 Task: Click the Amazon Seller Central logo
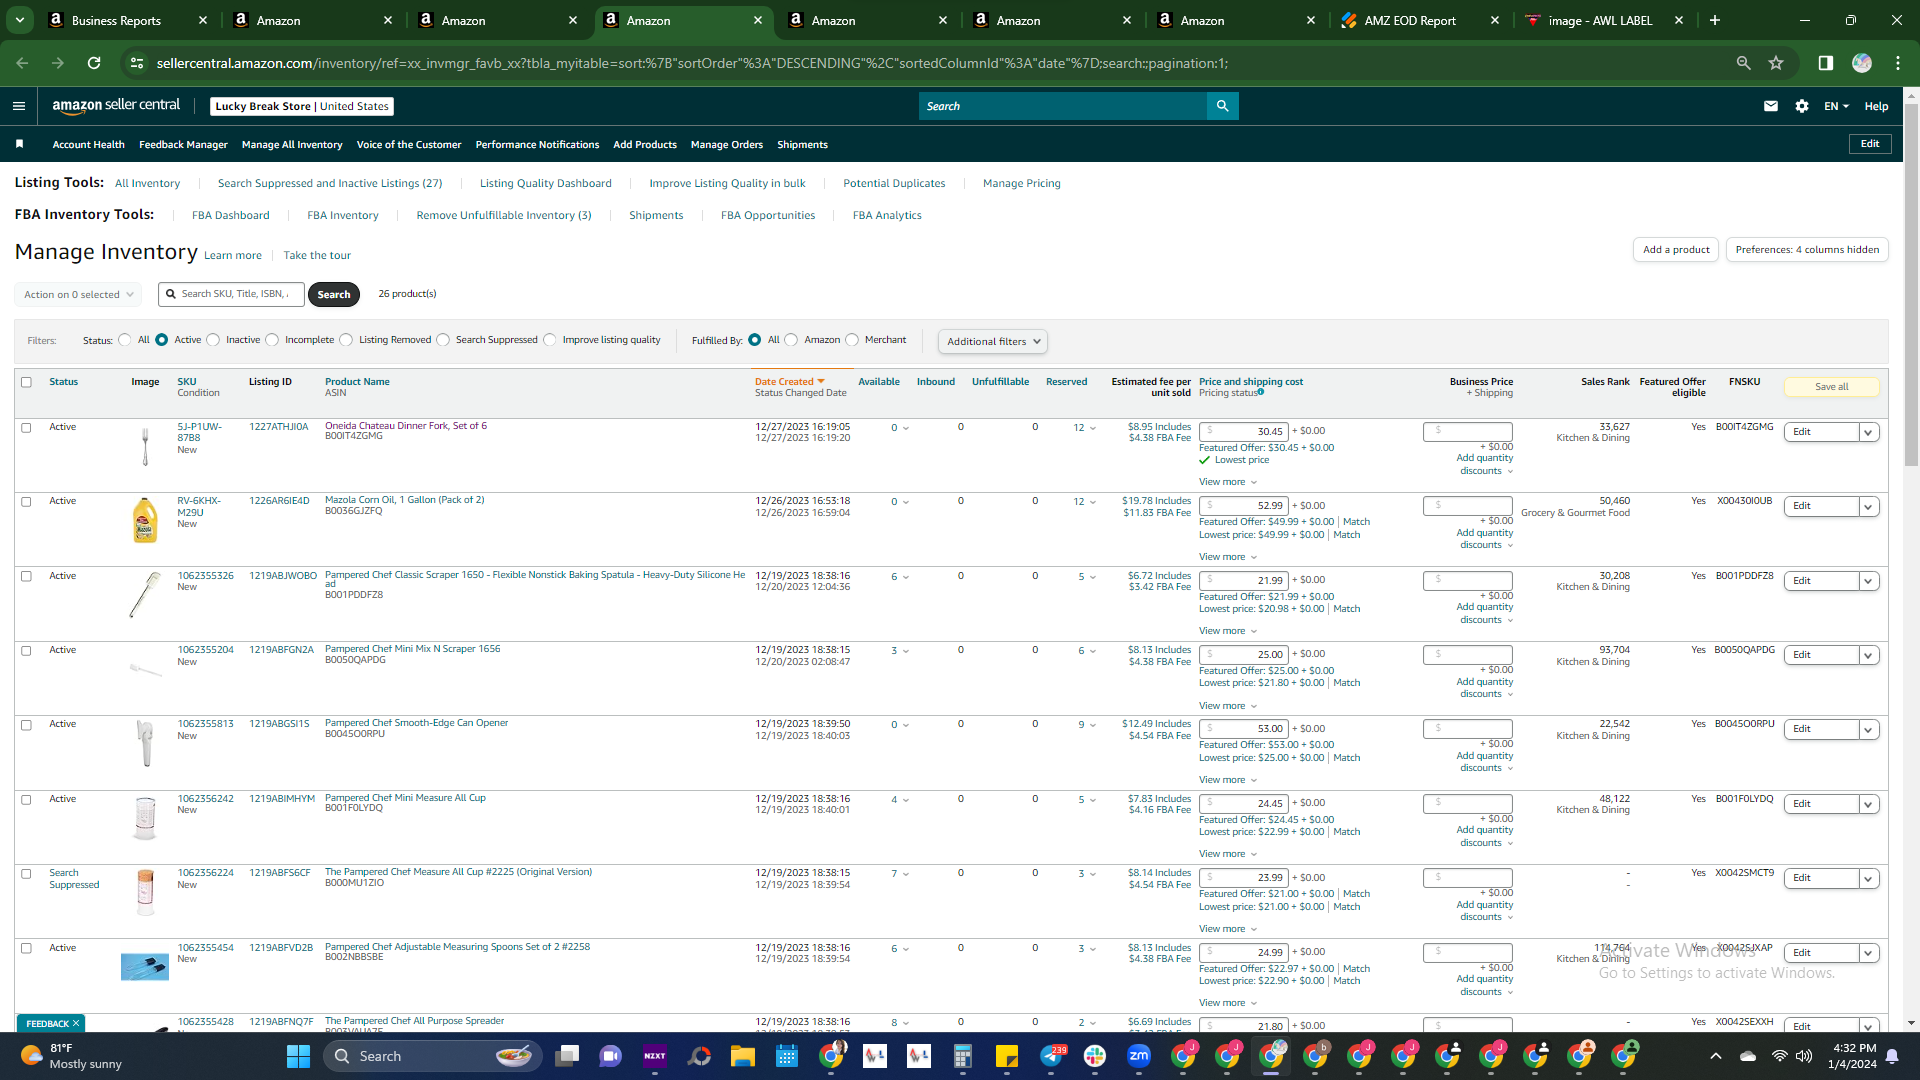(x=116, y=105)
